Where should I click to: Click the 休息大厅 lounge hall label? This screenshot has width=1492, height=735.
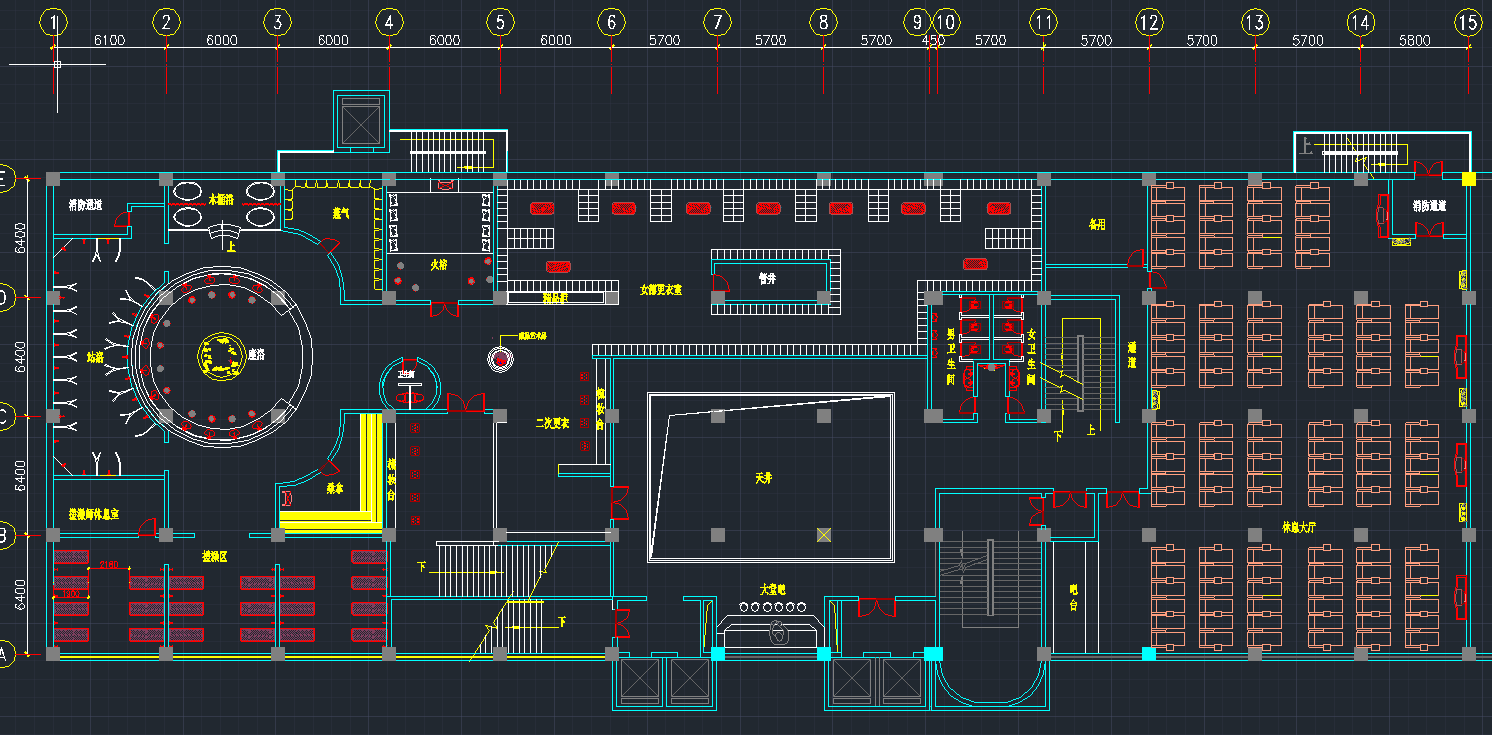(1298, 525)
